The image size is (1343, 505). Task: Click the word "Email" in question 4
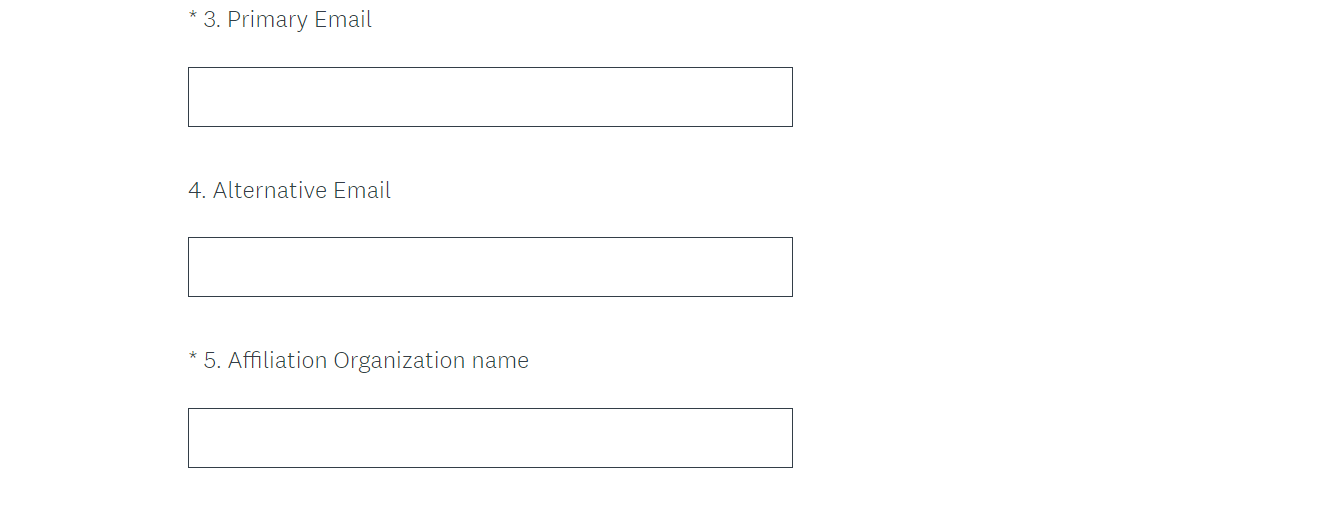coord(362,190)
